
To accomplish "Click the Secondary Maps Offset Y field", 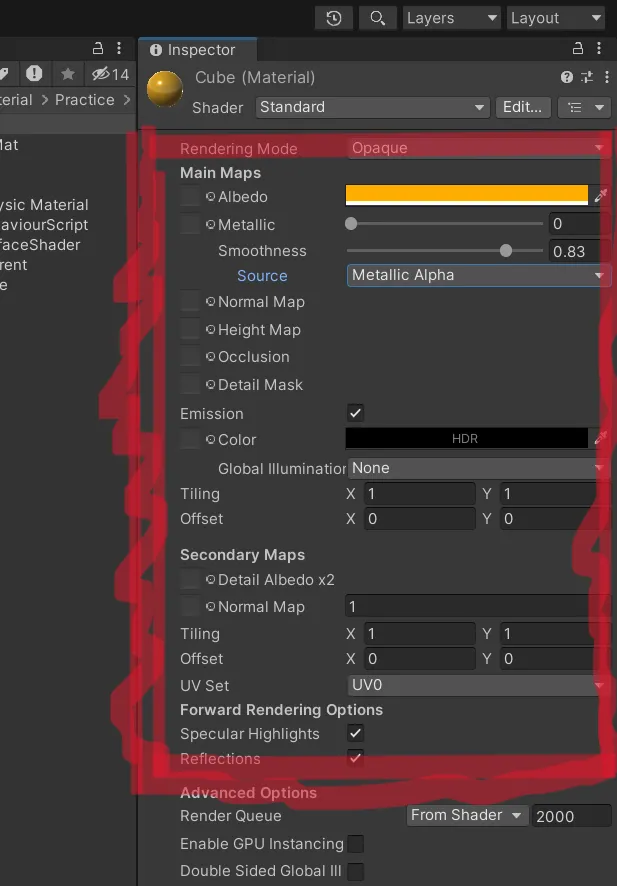I will click(x=555, y=659).
